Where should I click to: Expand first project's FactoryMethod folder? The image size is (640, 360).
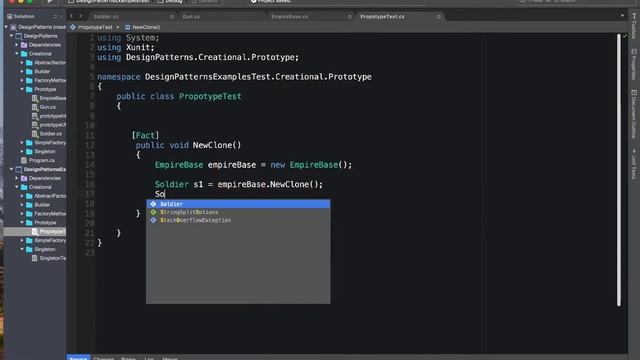coord(22,80)
